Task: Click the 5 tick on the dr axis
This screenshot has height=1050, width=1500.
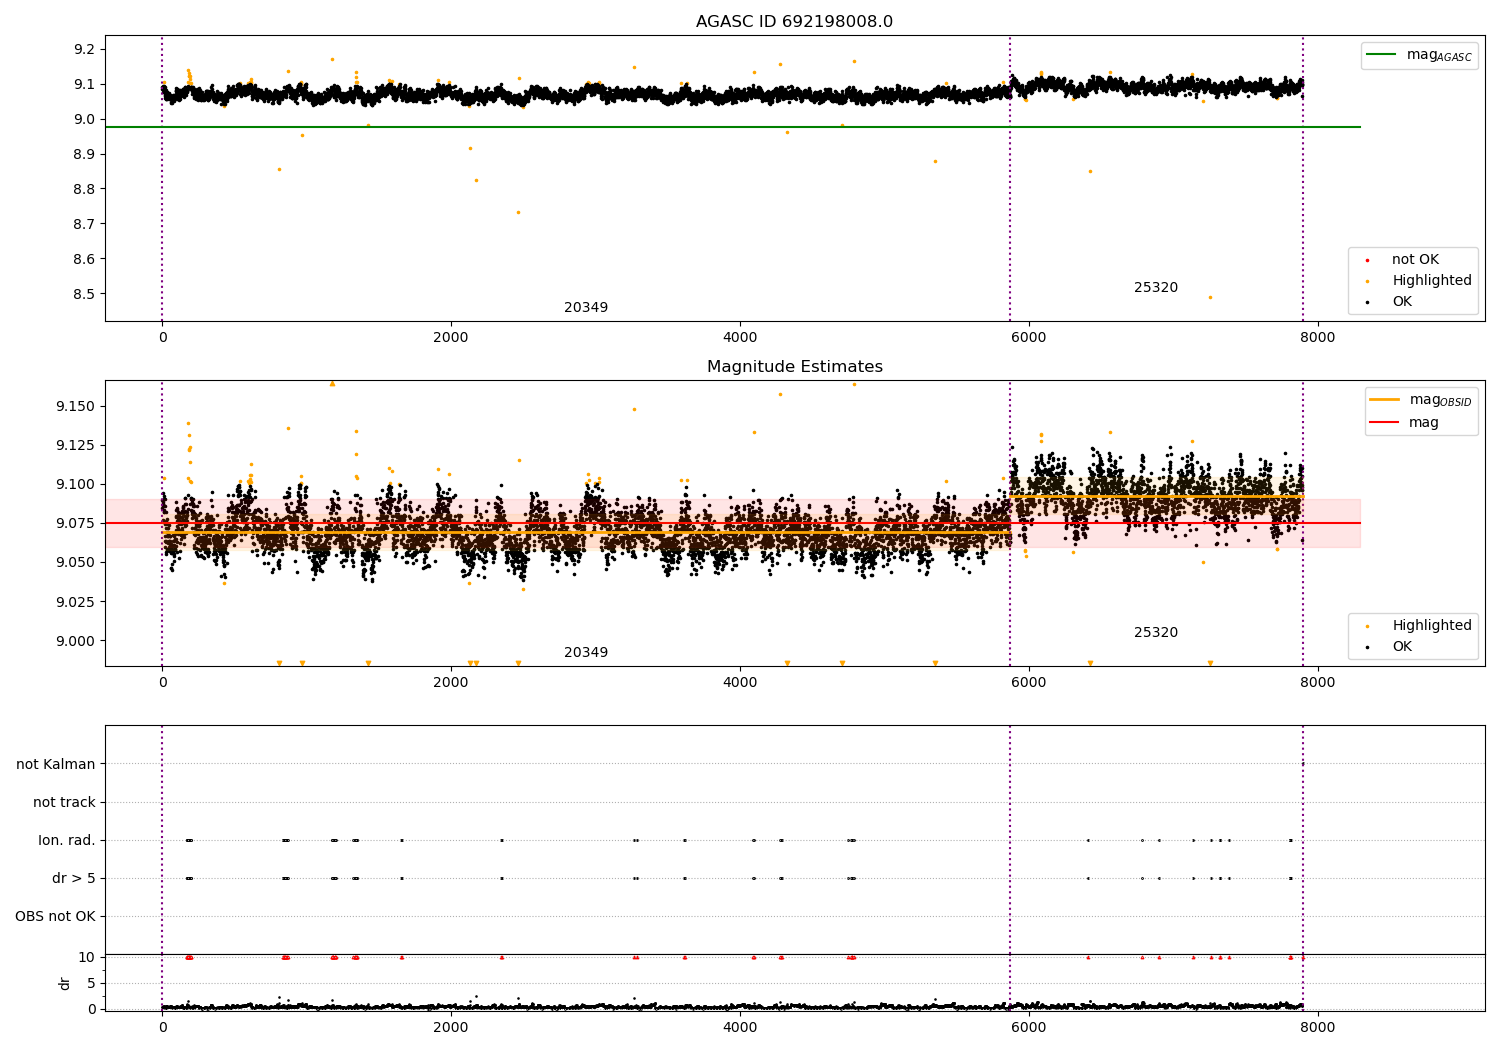Action: [91, 984]
